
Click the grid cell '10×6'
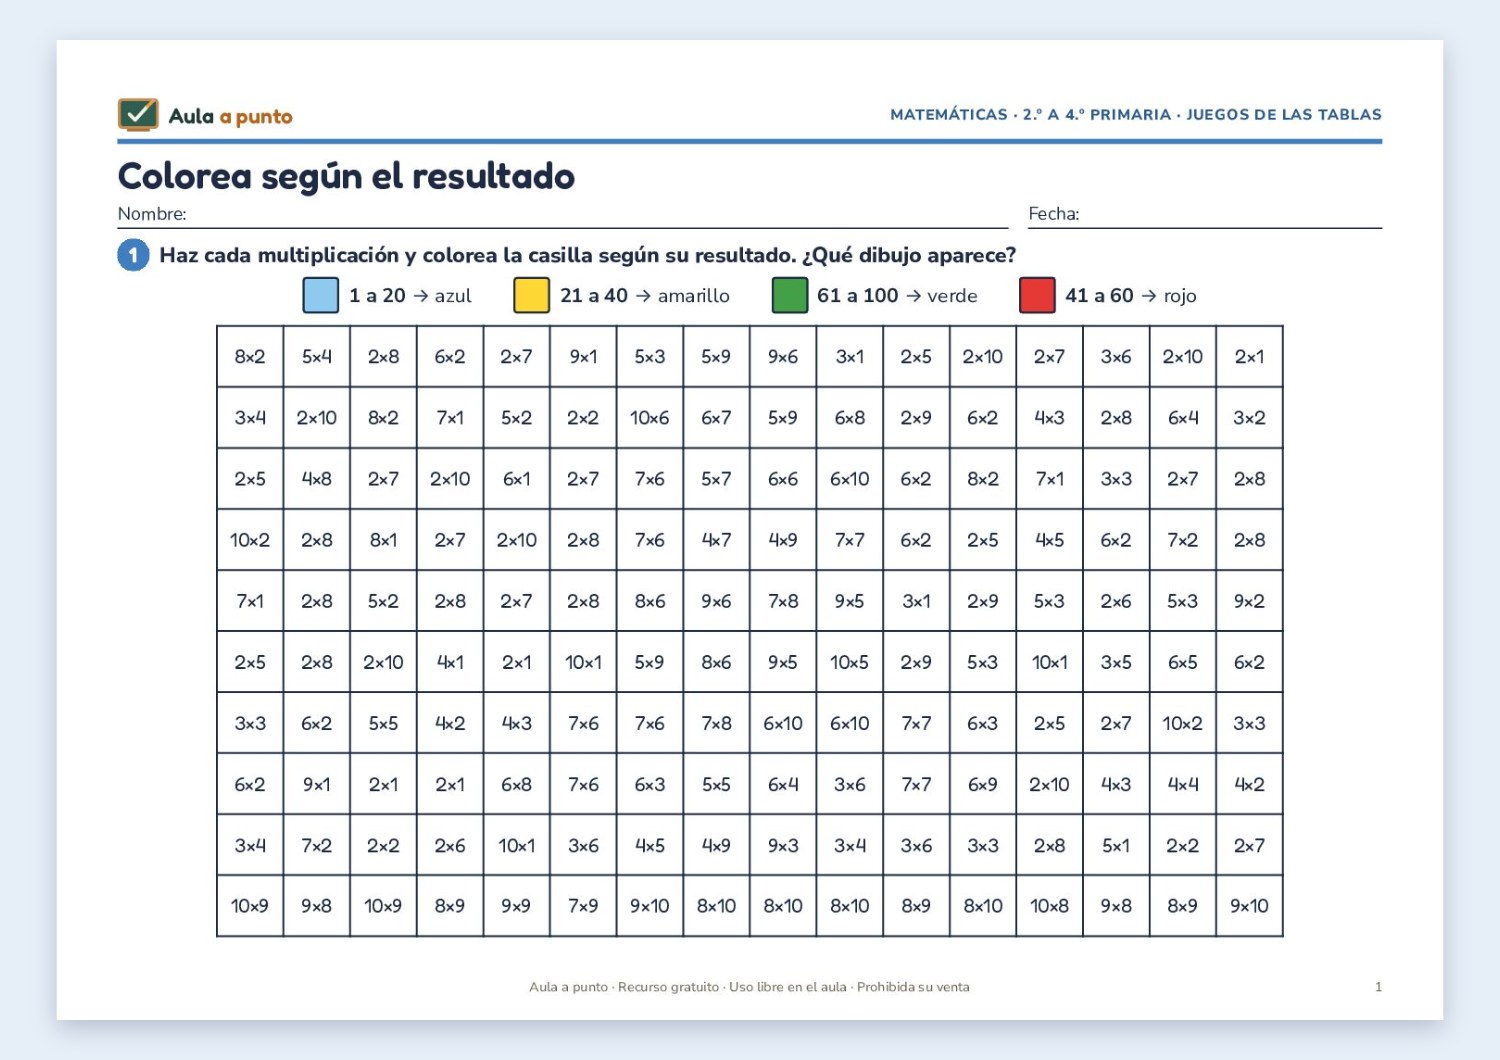click(650, 418)
